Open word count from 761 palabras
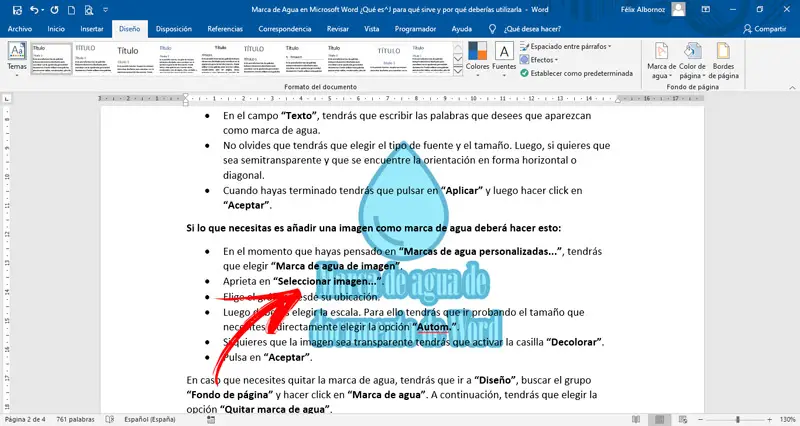 (x=75, y=419)
